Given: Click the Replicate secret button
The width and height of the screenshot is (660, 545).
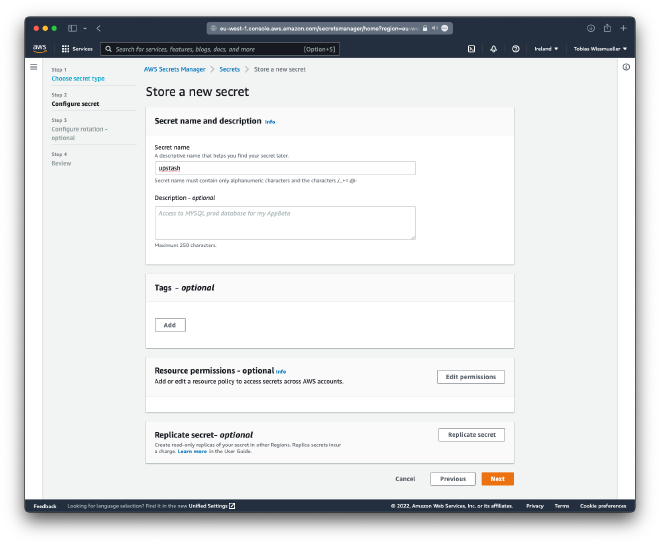Looking at the screenshot, I should pyautogui.click(x=471, y=435).
